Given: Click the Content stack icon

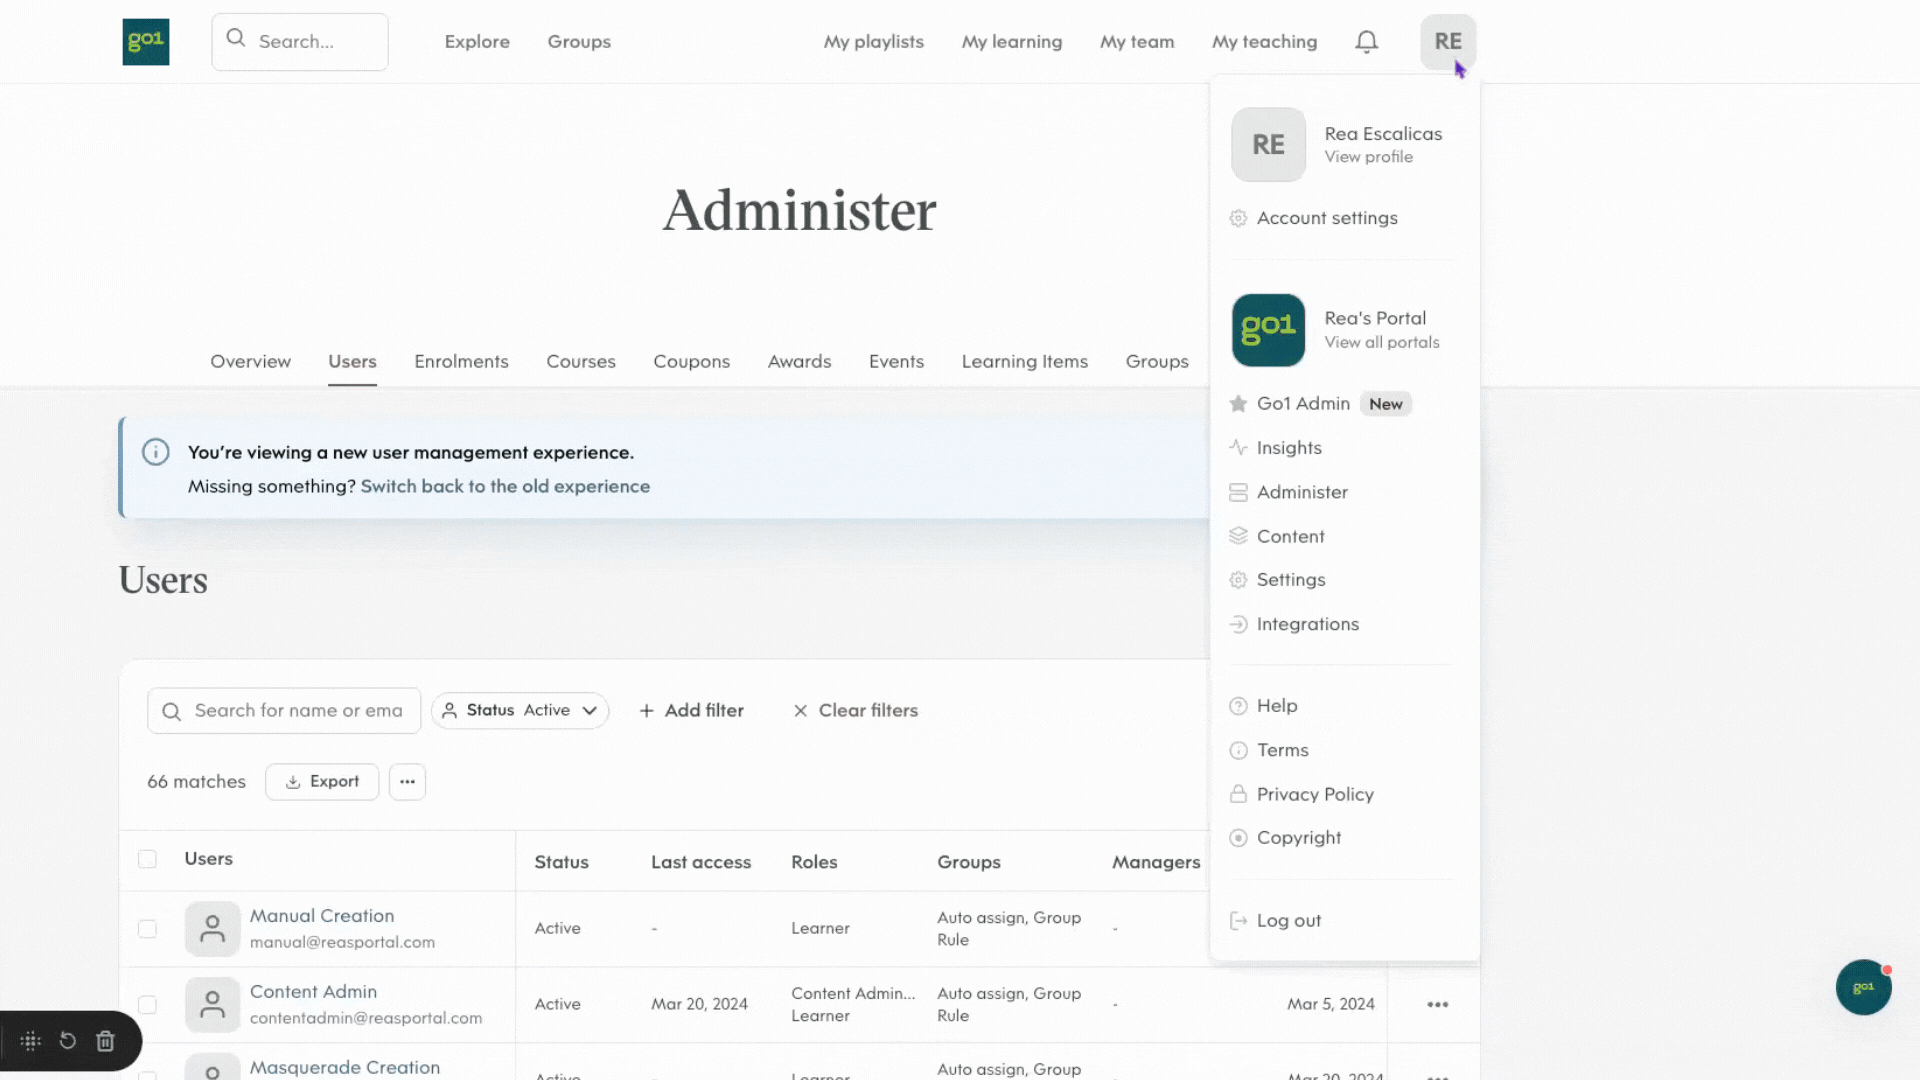Looking at the screenshot, I should click(x=1238, y=536).
